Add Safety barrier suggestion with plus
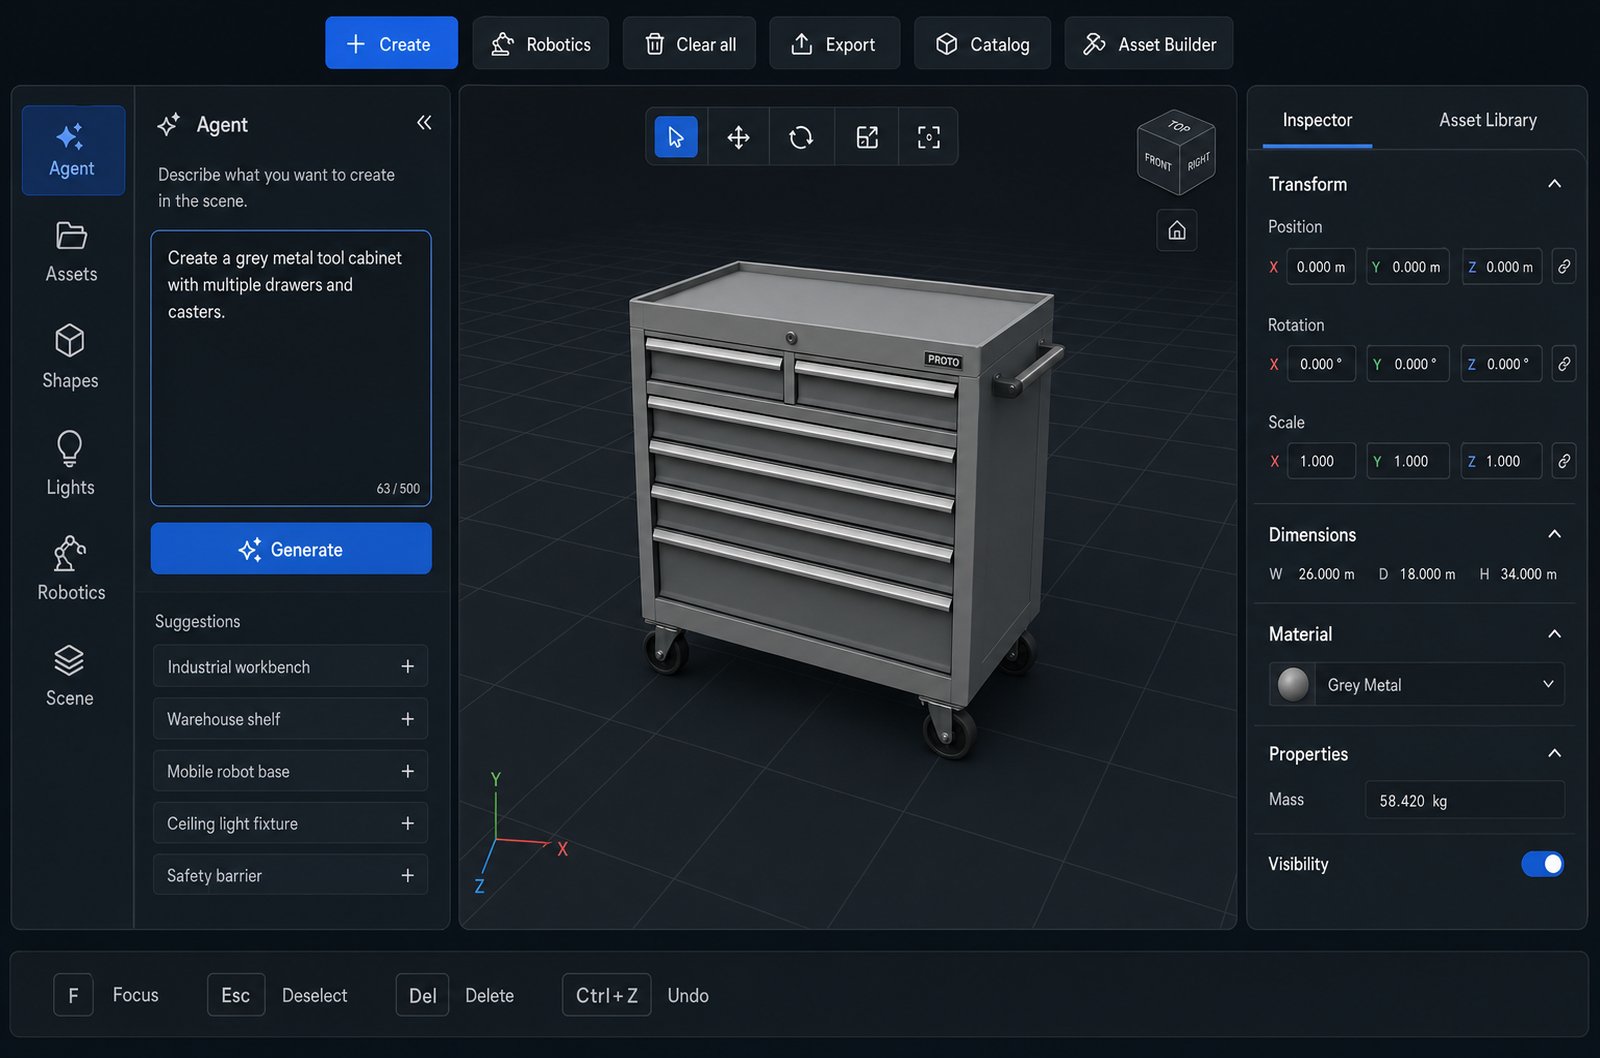The width and height of the screenshot is (1600, 1058). tap(407, 875)
